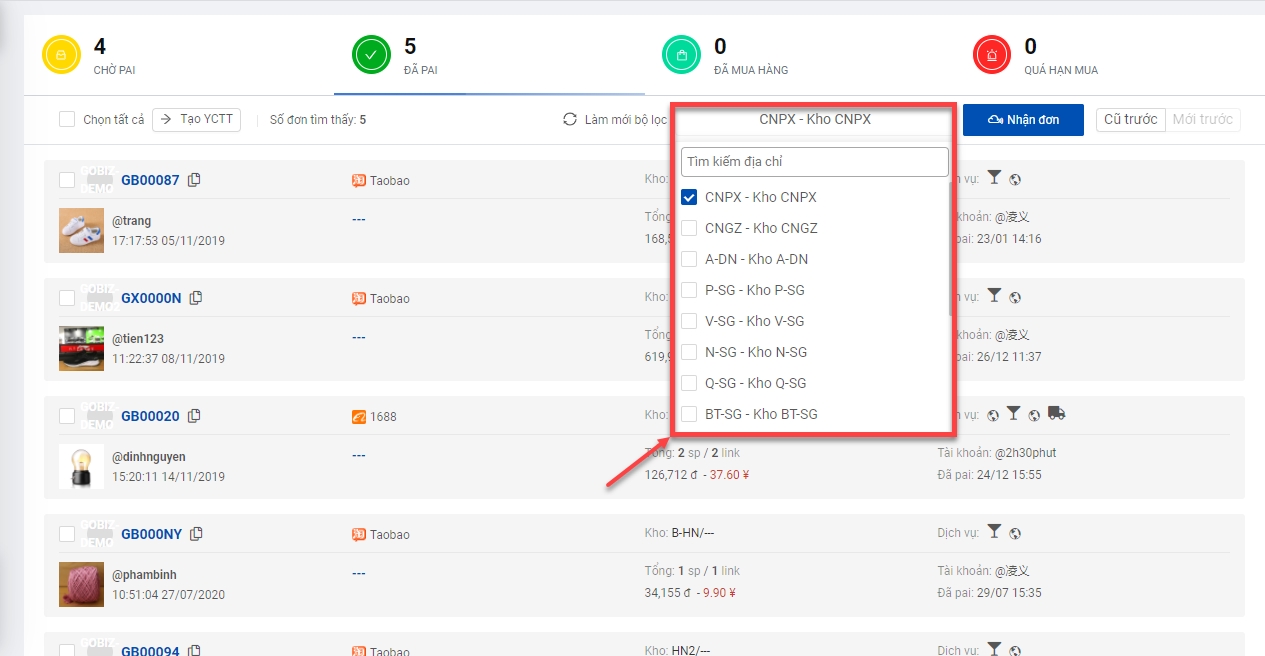This screenshot has width=1265, height=656.
Task: Click the account '@2h30phut'
Action: [x=1025, y=453]
